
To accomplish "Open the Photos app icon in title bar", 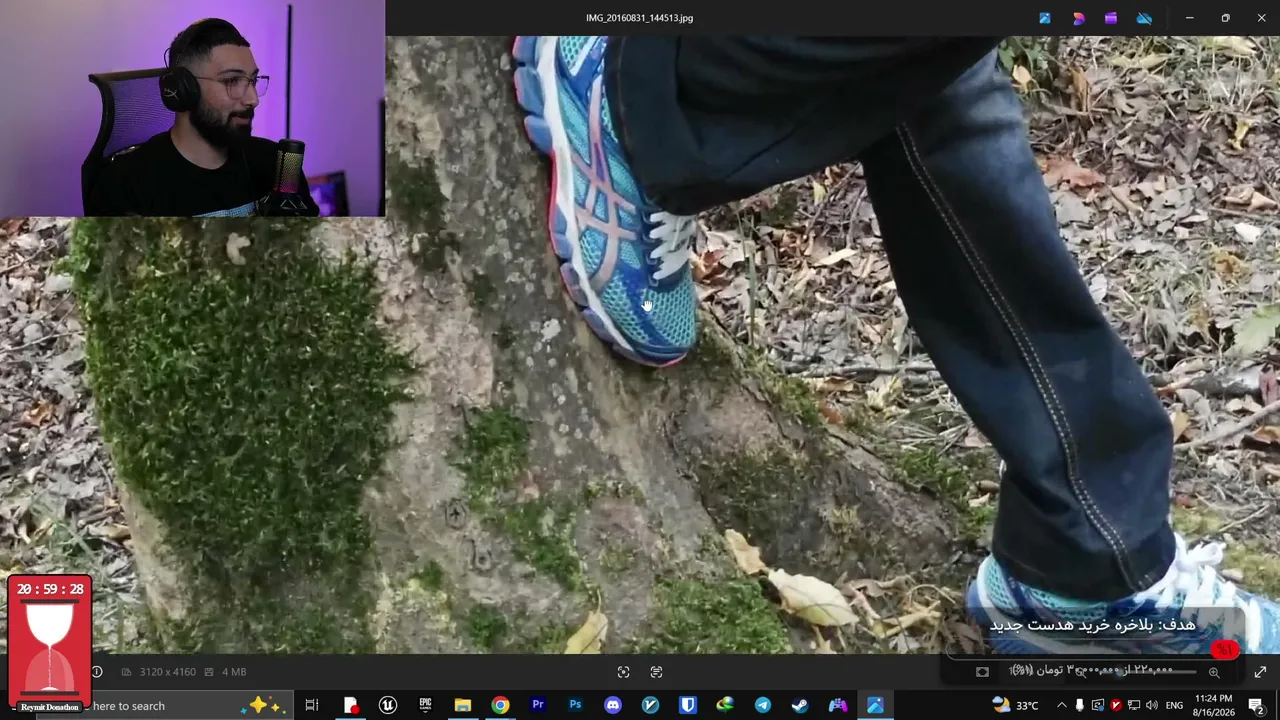I will tap(1044, 18).
